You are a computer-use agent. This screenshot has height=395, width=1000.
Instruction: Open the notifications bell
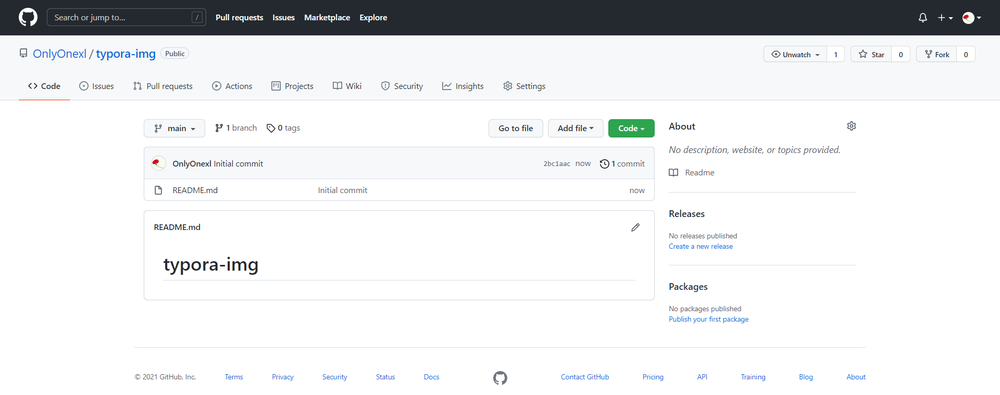(923, 18)
